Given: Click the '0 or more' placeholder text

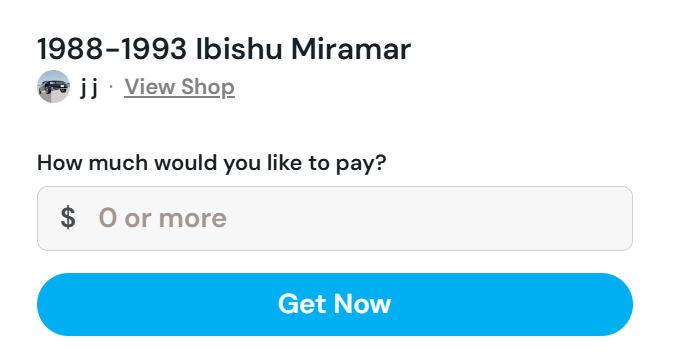Looking at the screenshot, I should (x=163, y=218).
